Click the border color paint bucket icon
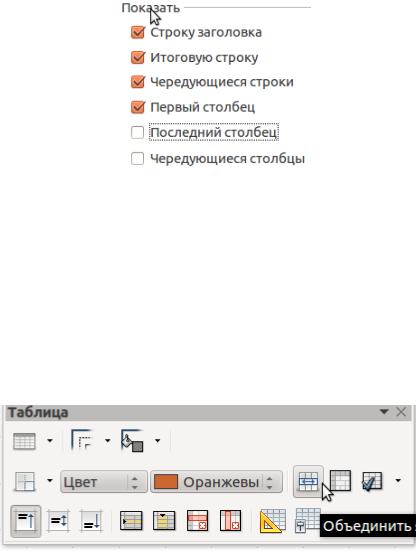This screenshot has width=416, height=551. point(132,441)
